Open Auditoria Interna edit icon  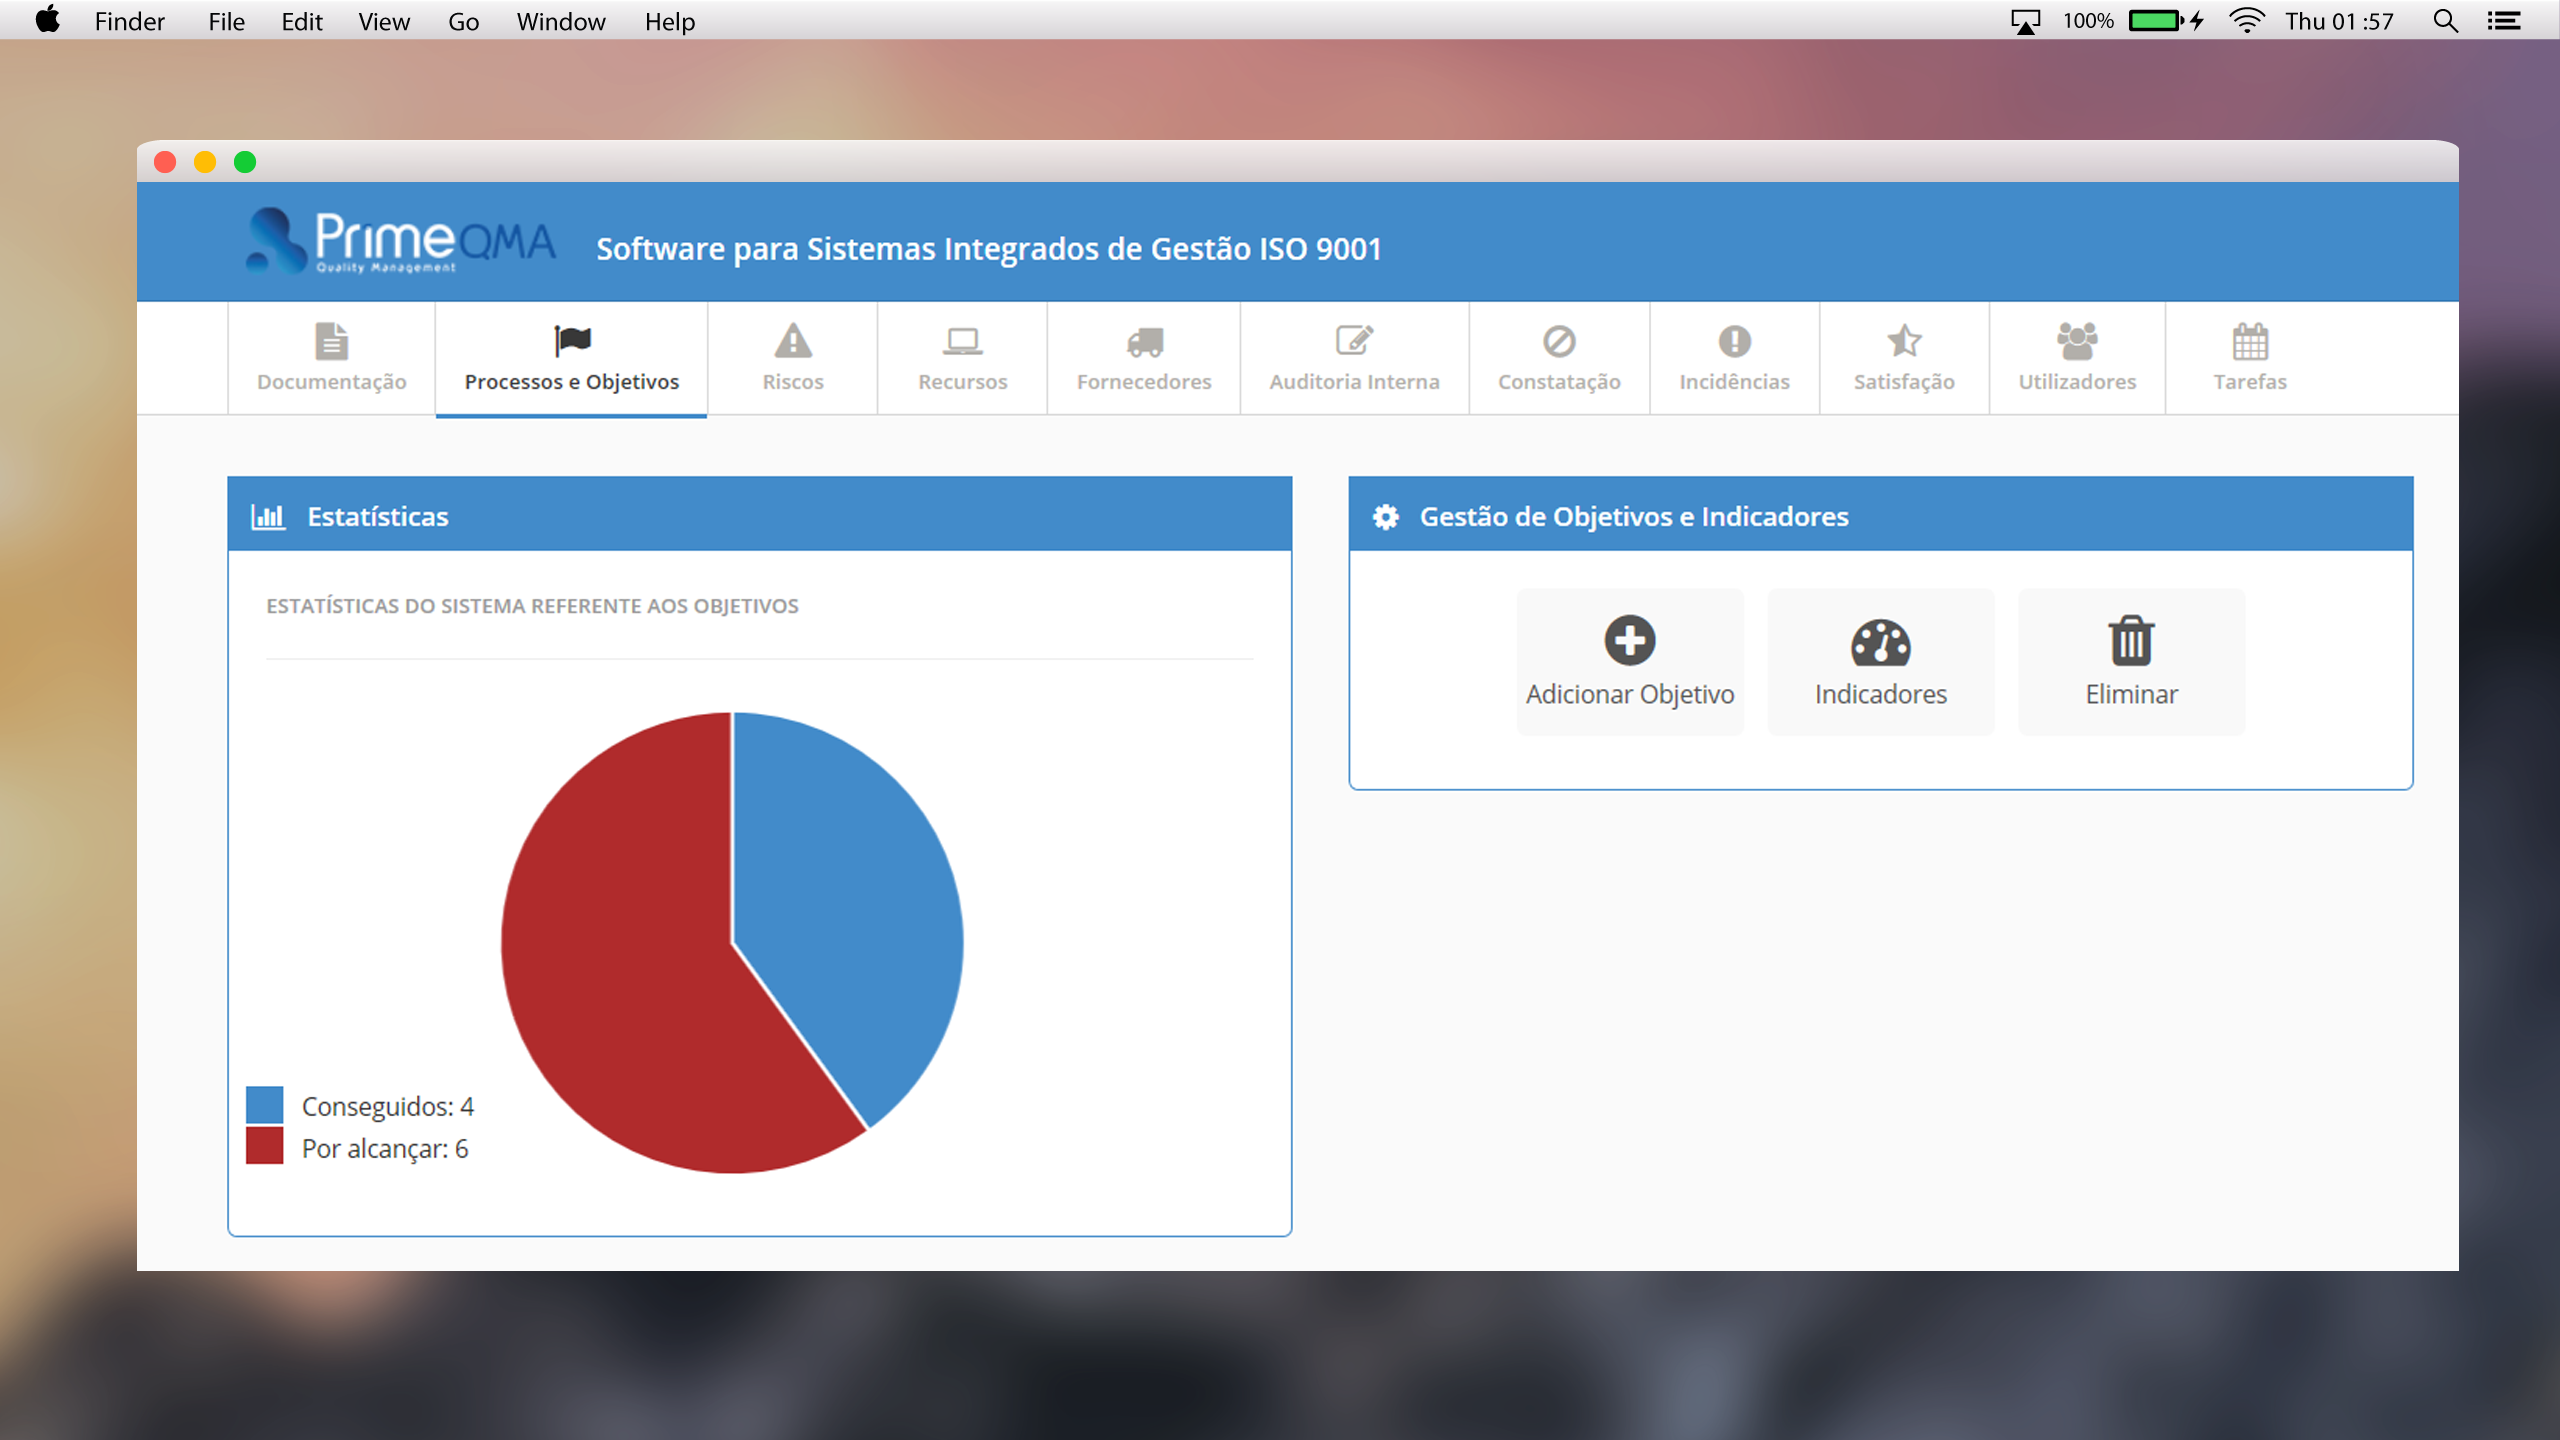coord(1354,342)
